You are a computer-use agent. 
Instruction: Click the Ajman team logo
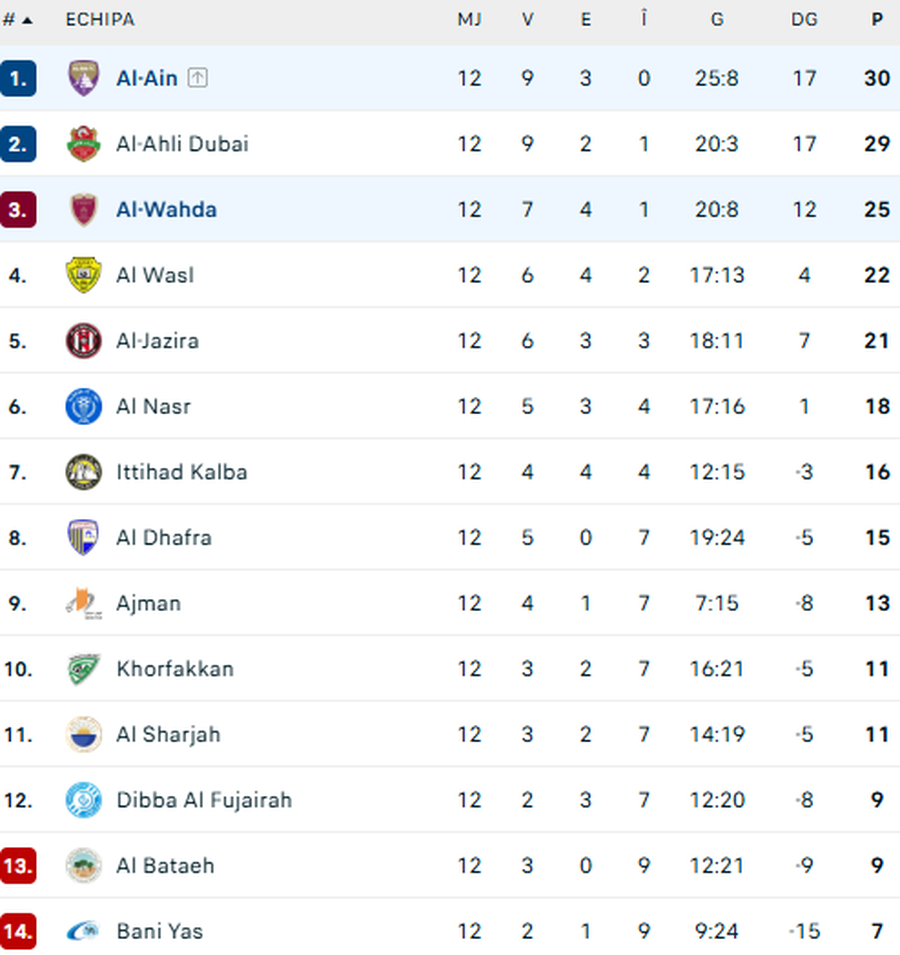(x=82, y=603)
